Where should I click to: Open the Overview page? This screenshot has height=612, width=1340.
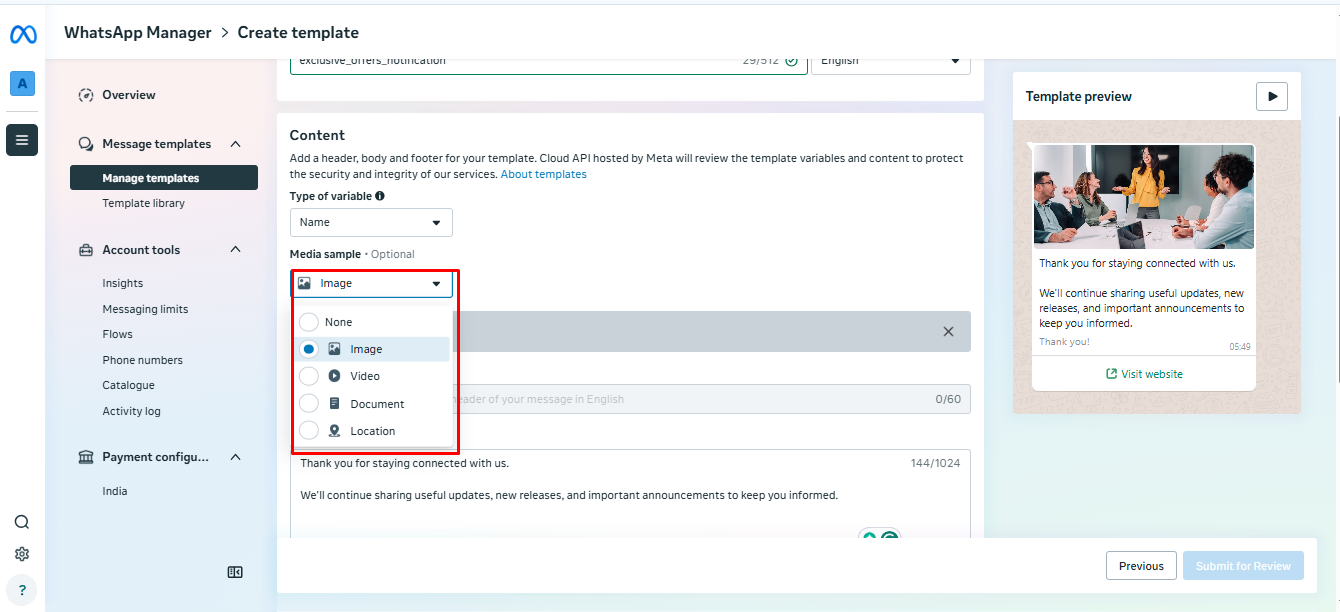tap(129, 95)
